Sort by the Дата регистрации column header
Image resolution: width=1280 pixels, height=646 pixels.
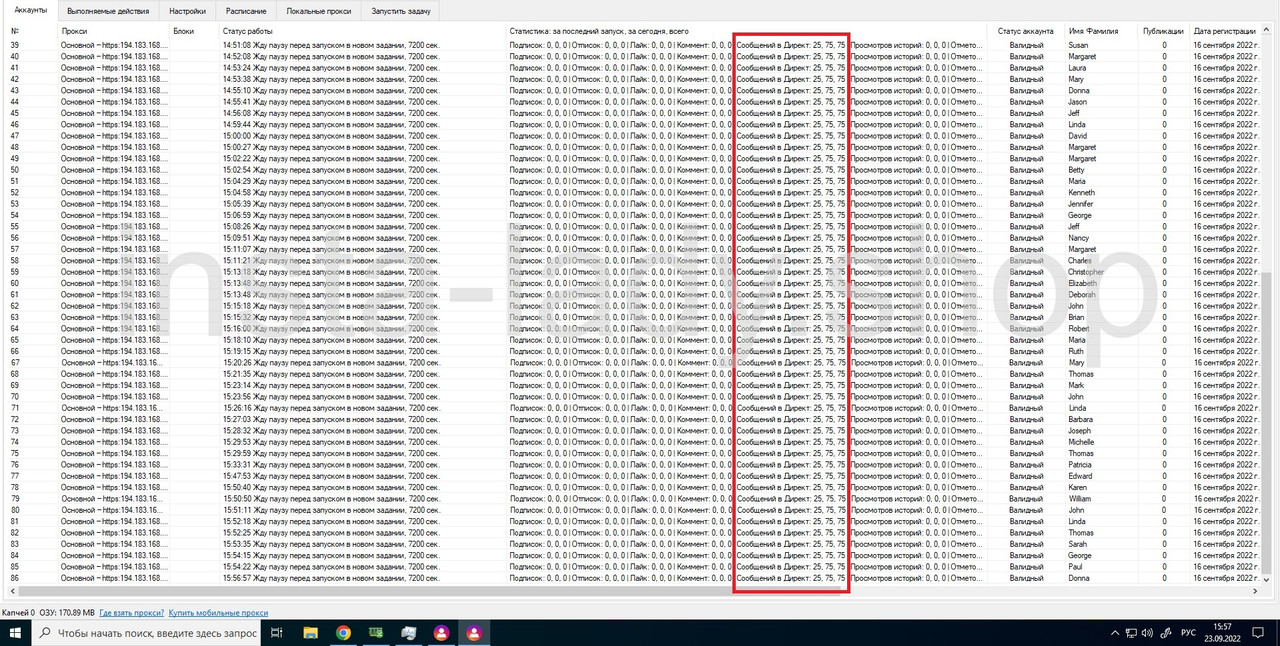tap(1225, 32)
